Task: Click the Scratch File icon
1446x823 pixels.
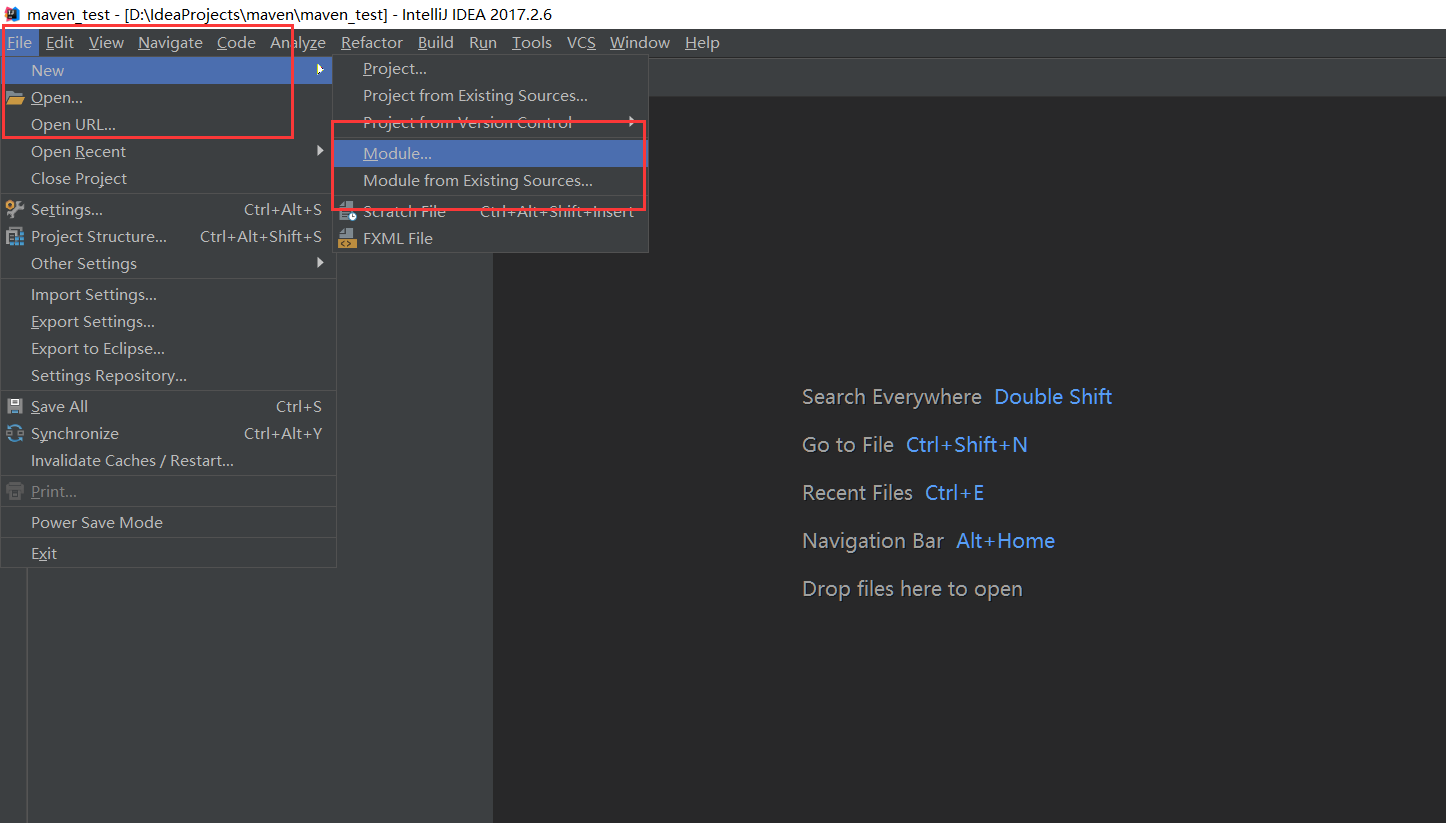Action: [x=347, y=212]
